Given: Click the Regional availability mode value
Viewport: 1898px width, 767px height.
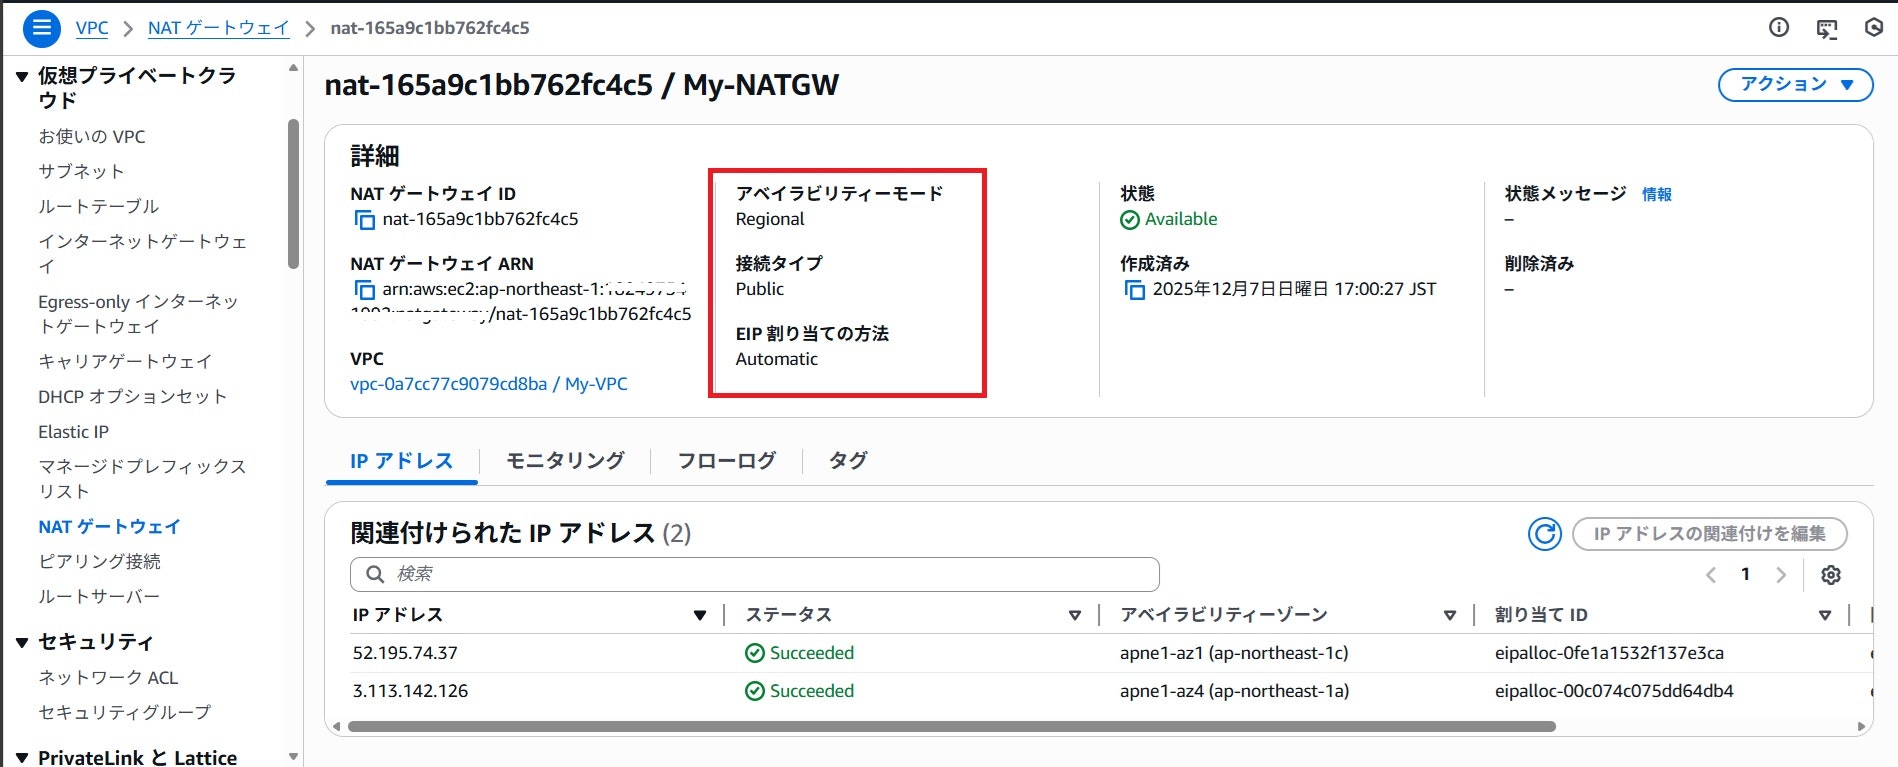Looking at the screenshot, I should coord(770,220).
